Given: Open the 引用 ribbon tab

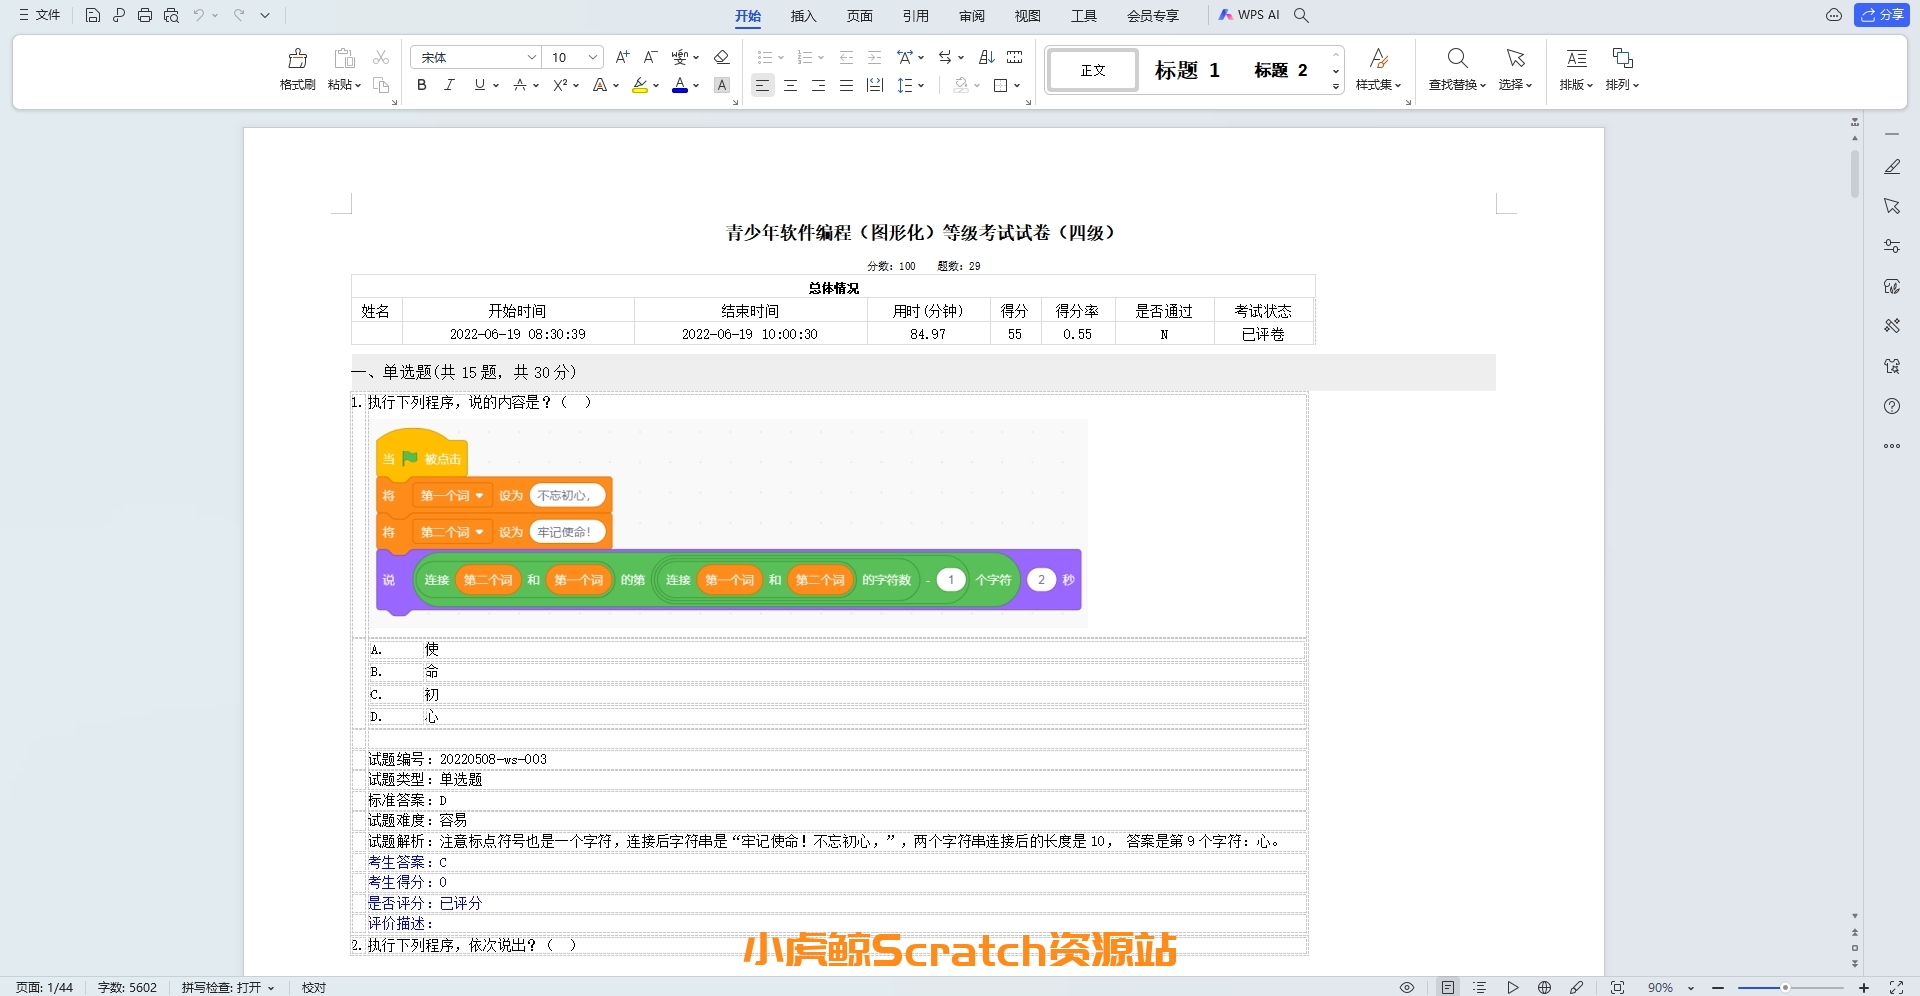Looking at the screenshot, I should click(916, 16).
